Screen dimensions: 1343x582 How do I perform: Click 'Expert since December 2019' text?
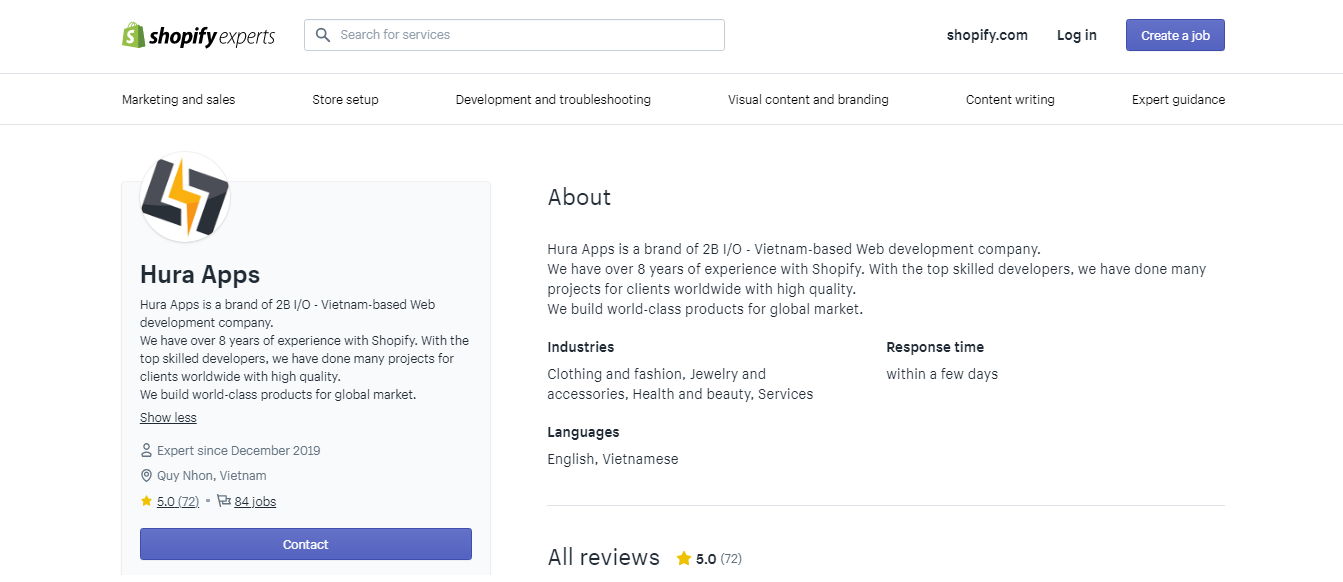[239, 451]
